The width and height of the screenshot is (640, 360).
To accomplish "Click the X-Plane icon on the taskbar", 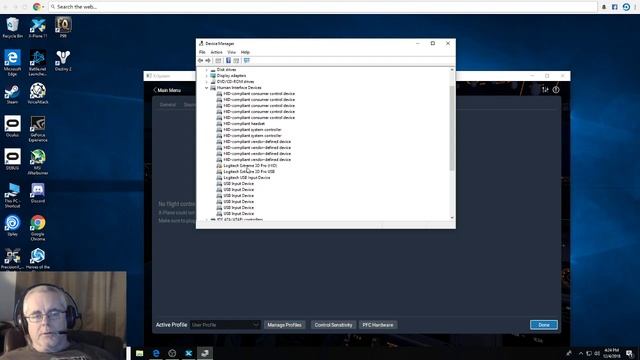I will tap(189, 353).
